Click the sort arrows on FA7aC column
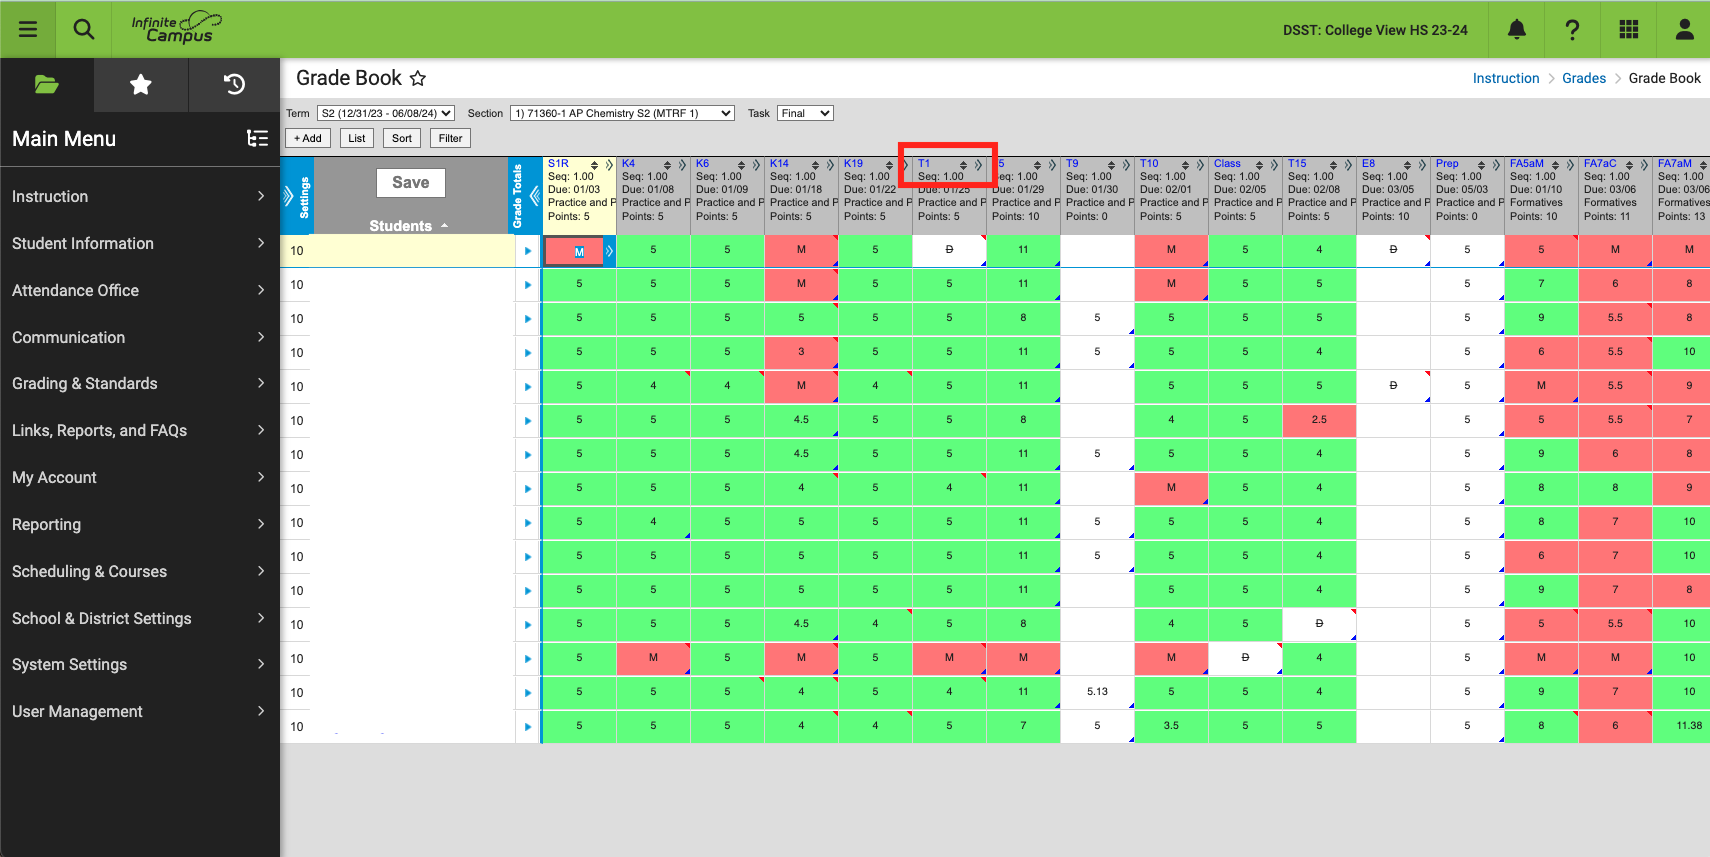The width and height of the screenshot is (1710, 857). click(x=1630, y=165)
